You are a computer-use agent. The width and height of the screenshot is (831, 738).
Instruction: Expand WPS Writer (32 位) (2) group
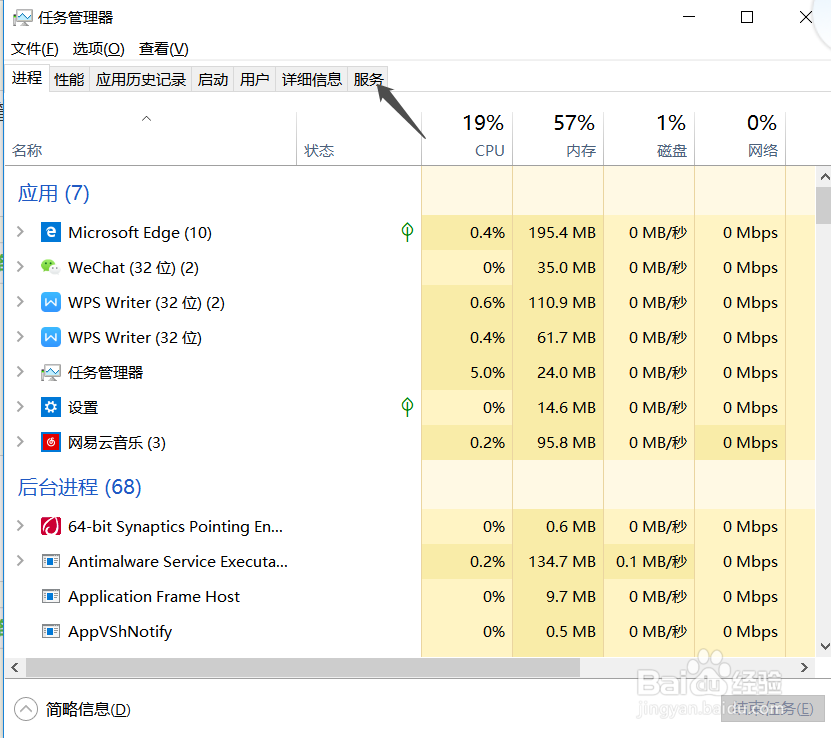[20, 301]
